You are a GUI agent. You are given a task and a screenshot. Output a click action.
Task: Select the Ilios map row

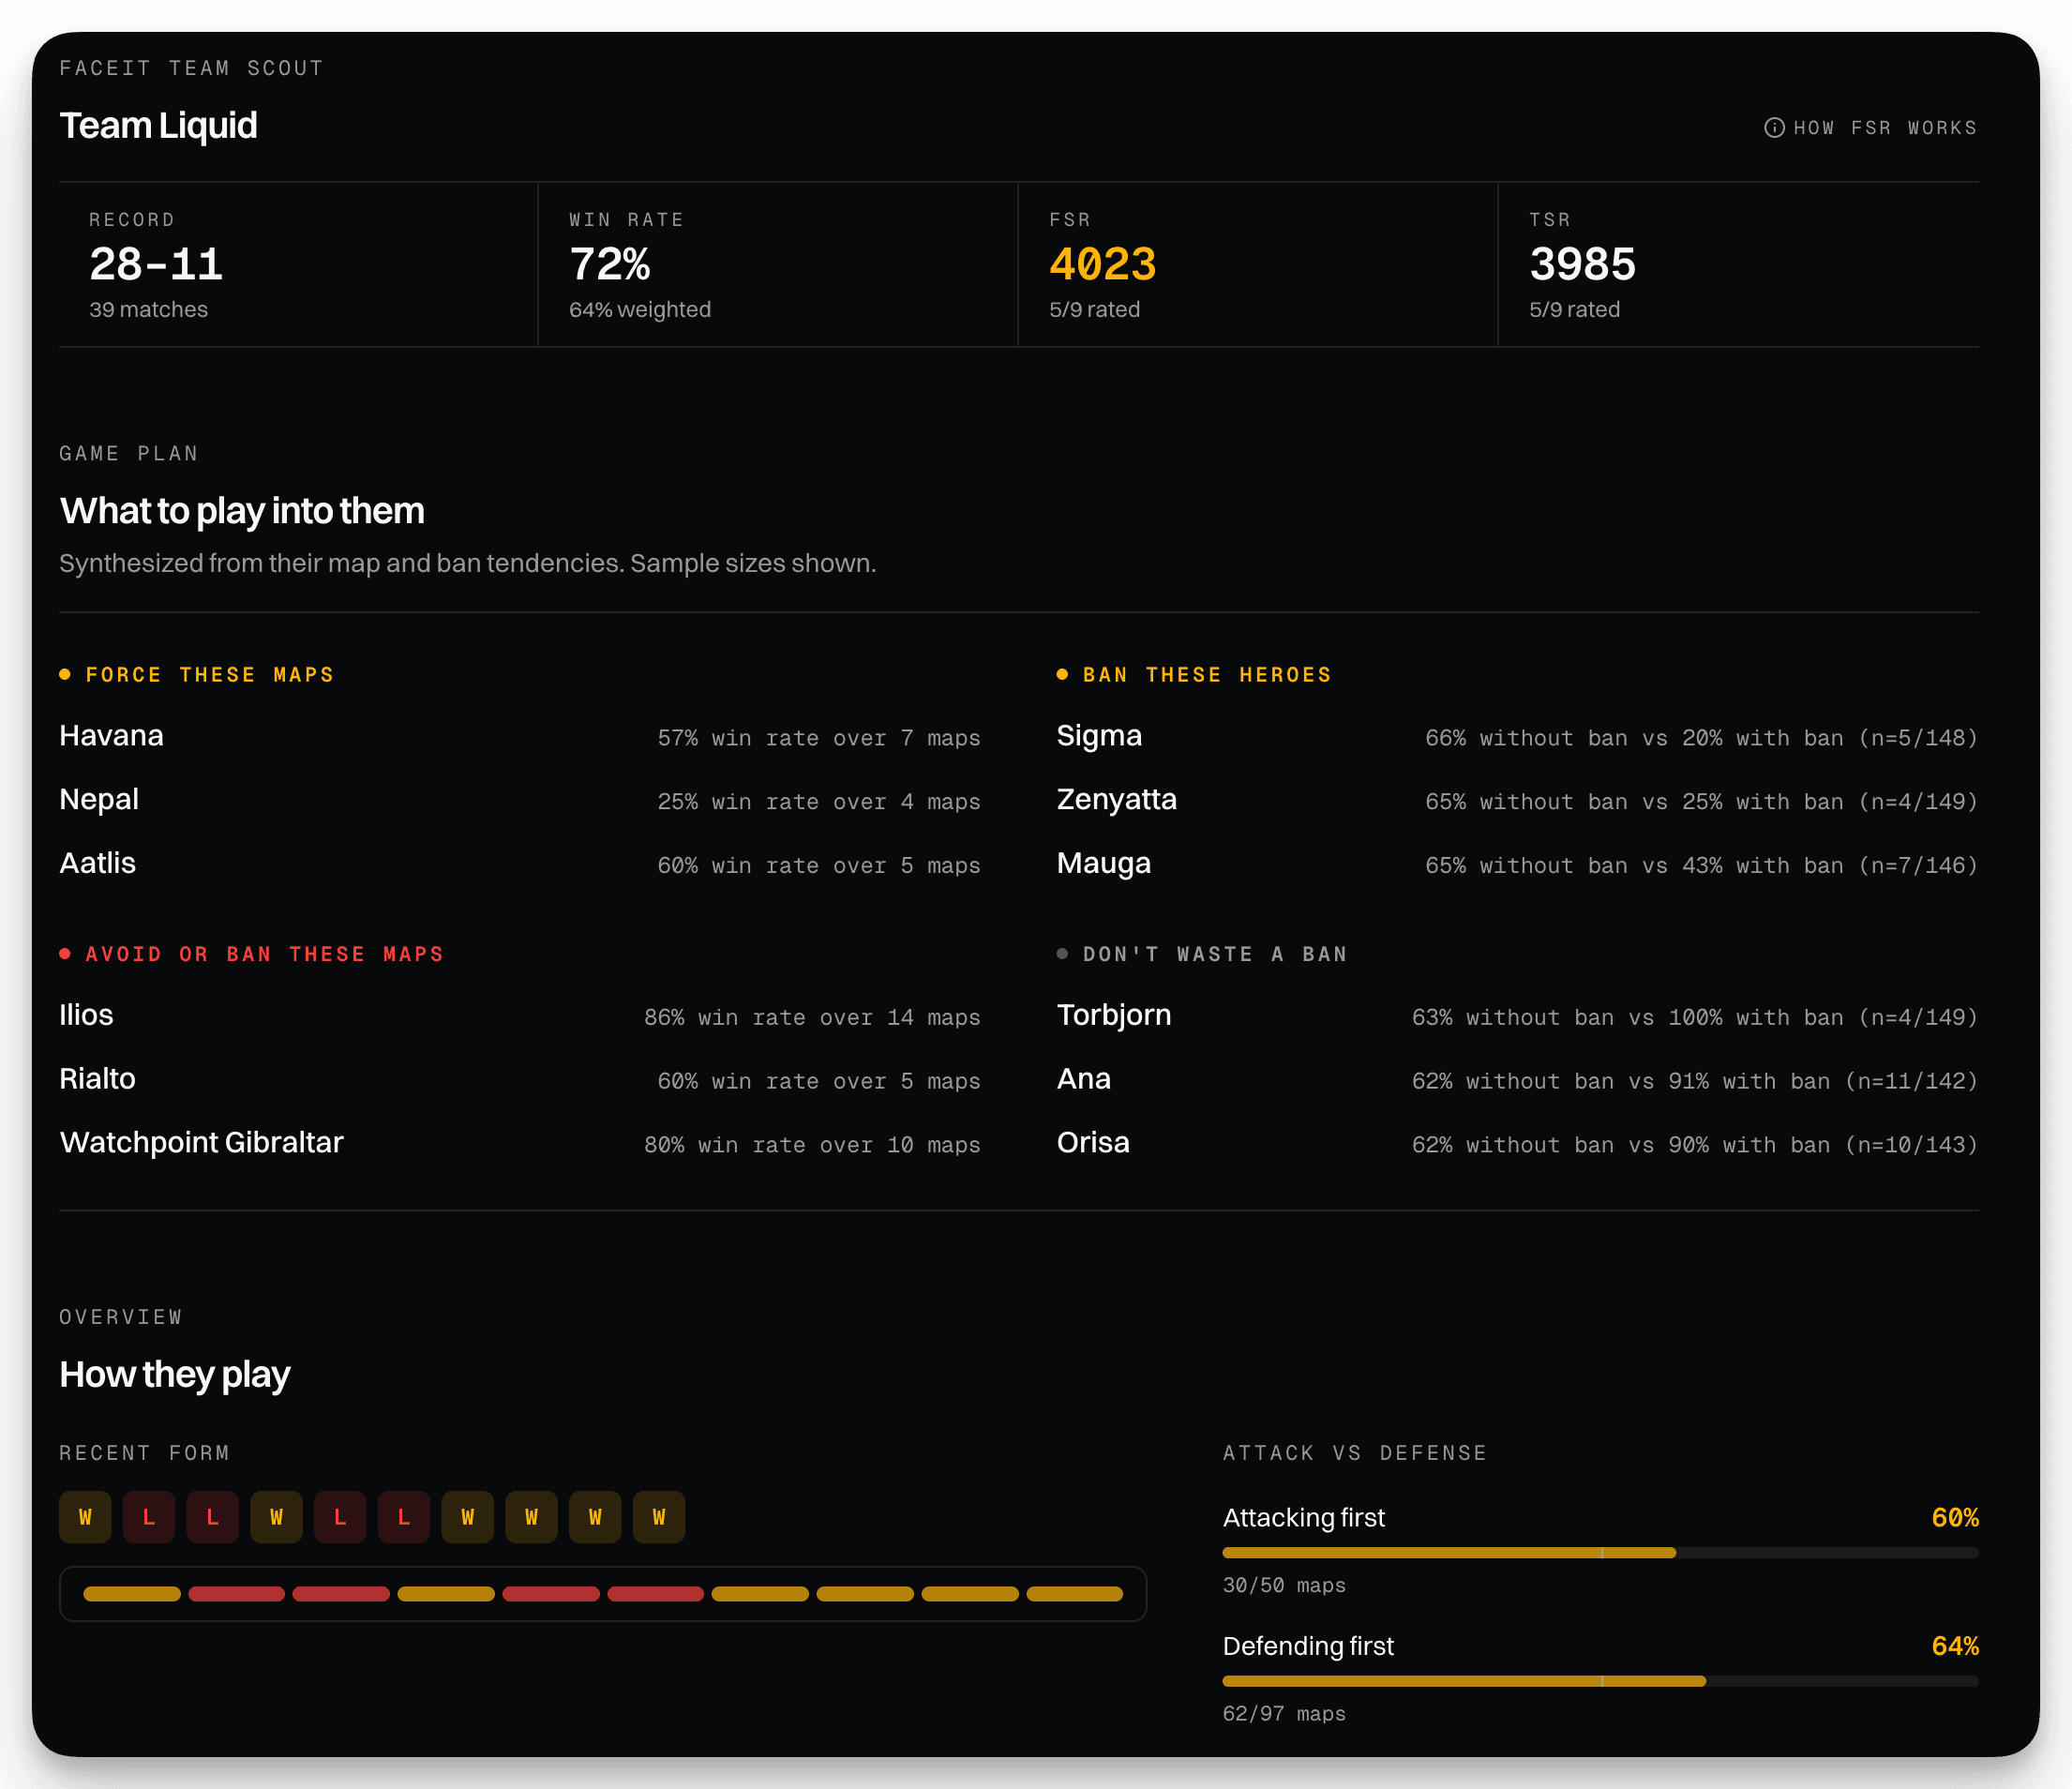(x=520, y=1016)
